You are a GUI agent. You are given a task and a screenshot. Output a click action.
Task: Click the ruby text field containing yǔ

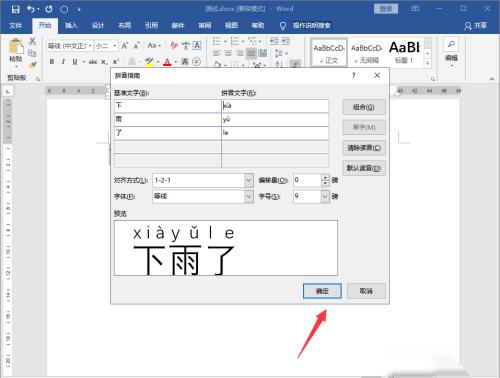[x=275, y=120]
